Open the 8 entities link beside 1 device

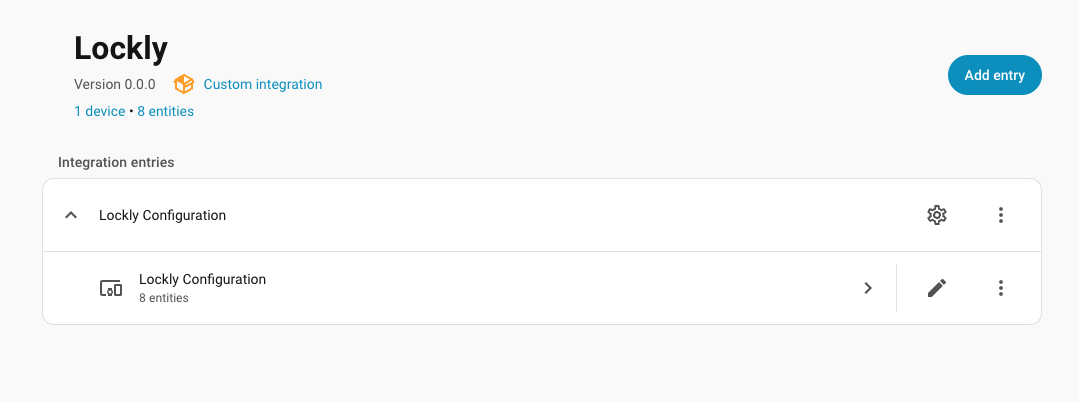click(165, 112)
